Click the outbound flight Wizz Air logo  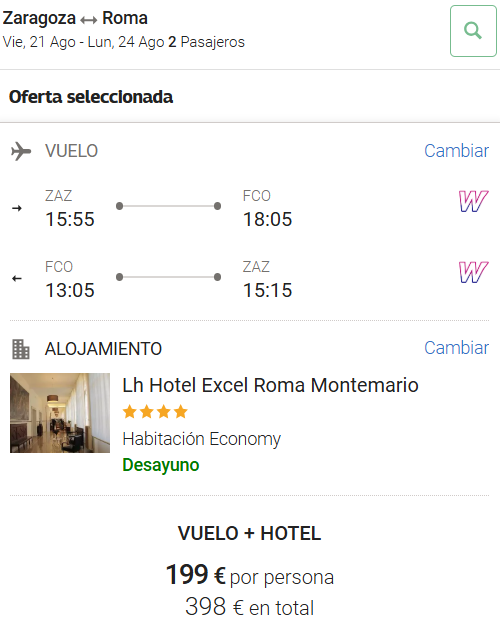coord(473,201)
